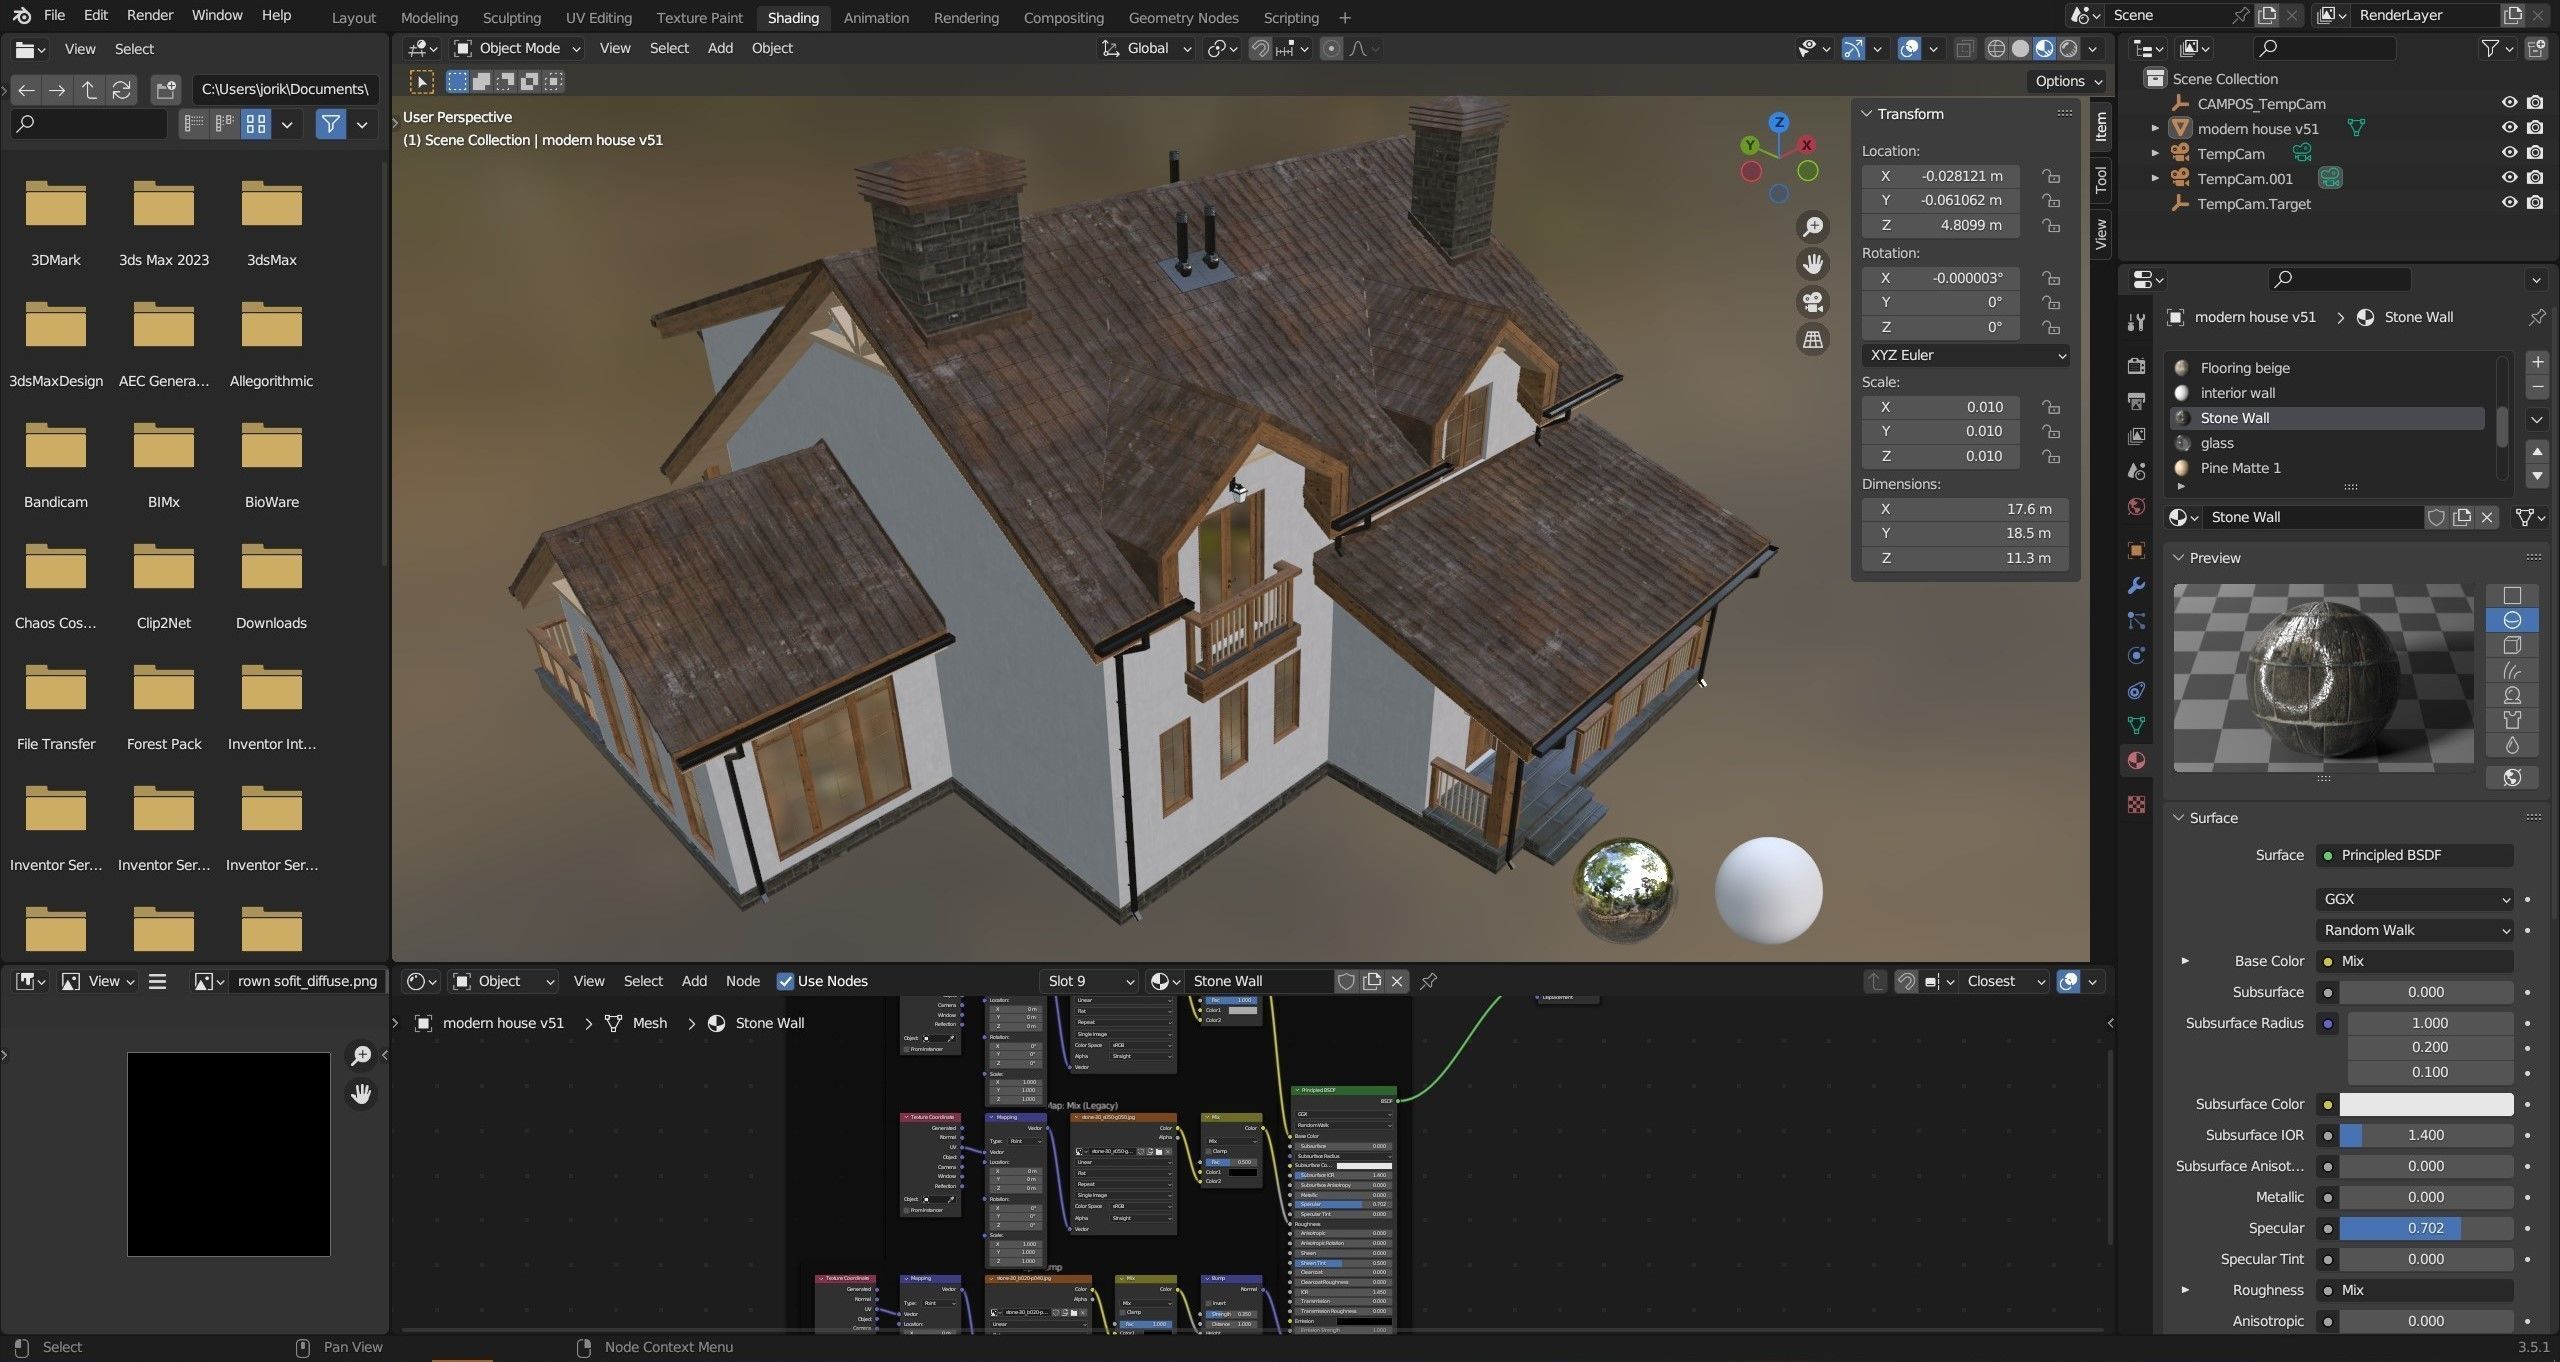The height and width of the screenshot is (1362, 2560).
Task: Create new folder icon in file browser
Action: 166,90
